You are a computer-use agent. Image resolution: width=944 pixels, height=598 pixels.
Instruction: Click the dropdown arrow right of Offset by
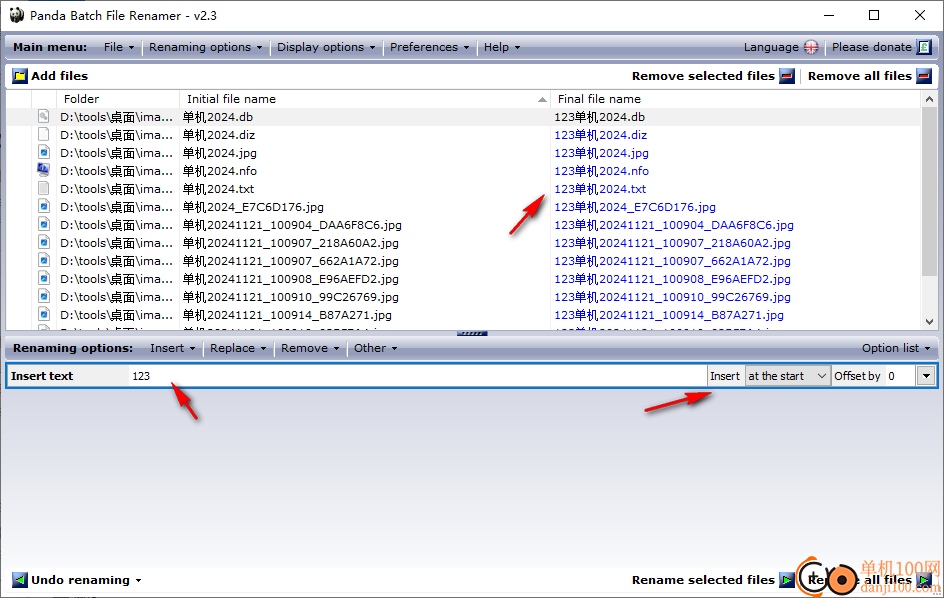point(926,376)
